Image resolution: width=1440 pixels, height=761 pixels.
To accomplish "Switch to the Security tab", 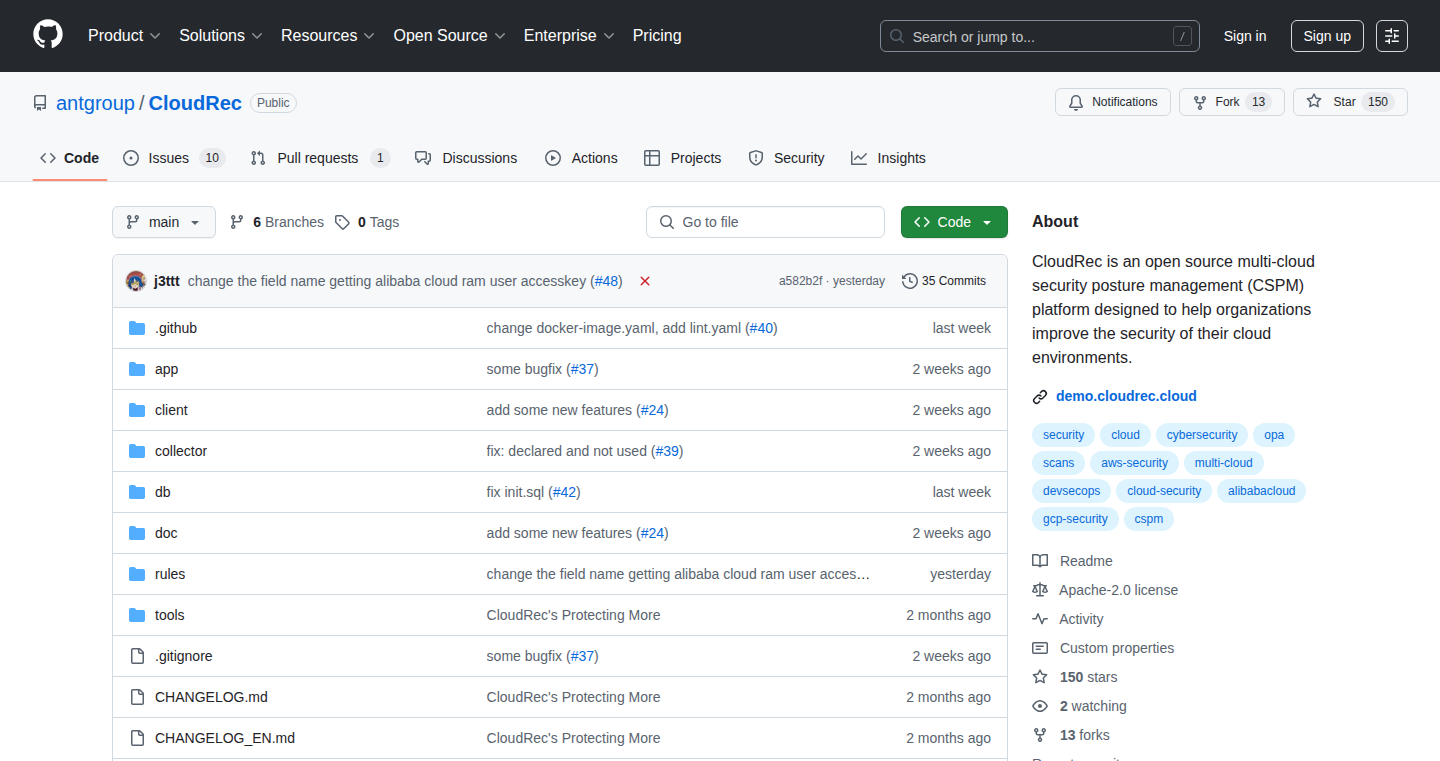I will (786, 158).
